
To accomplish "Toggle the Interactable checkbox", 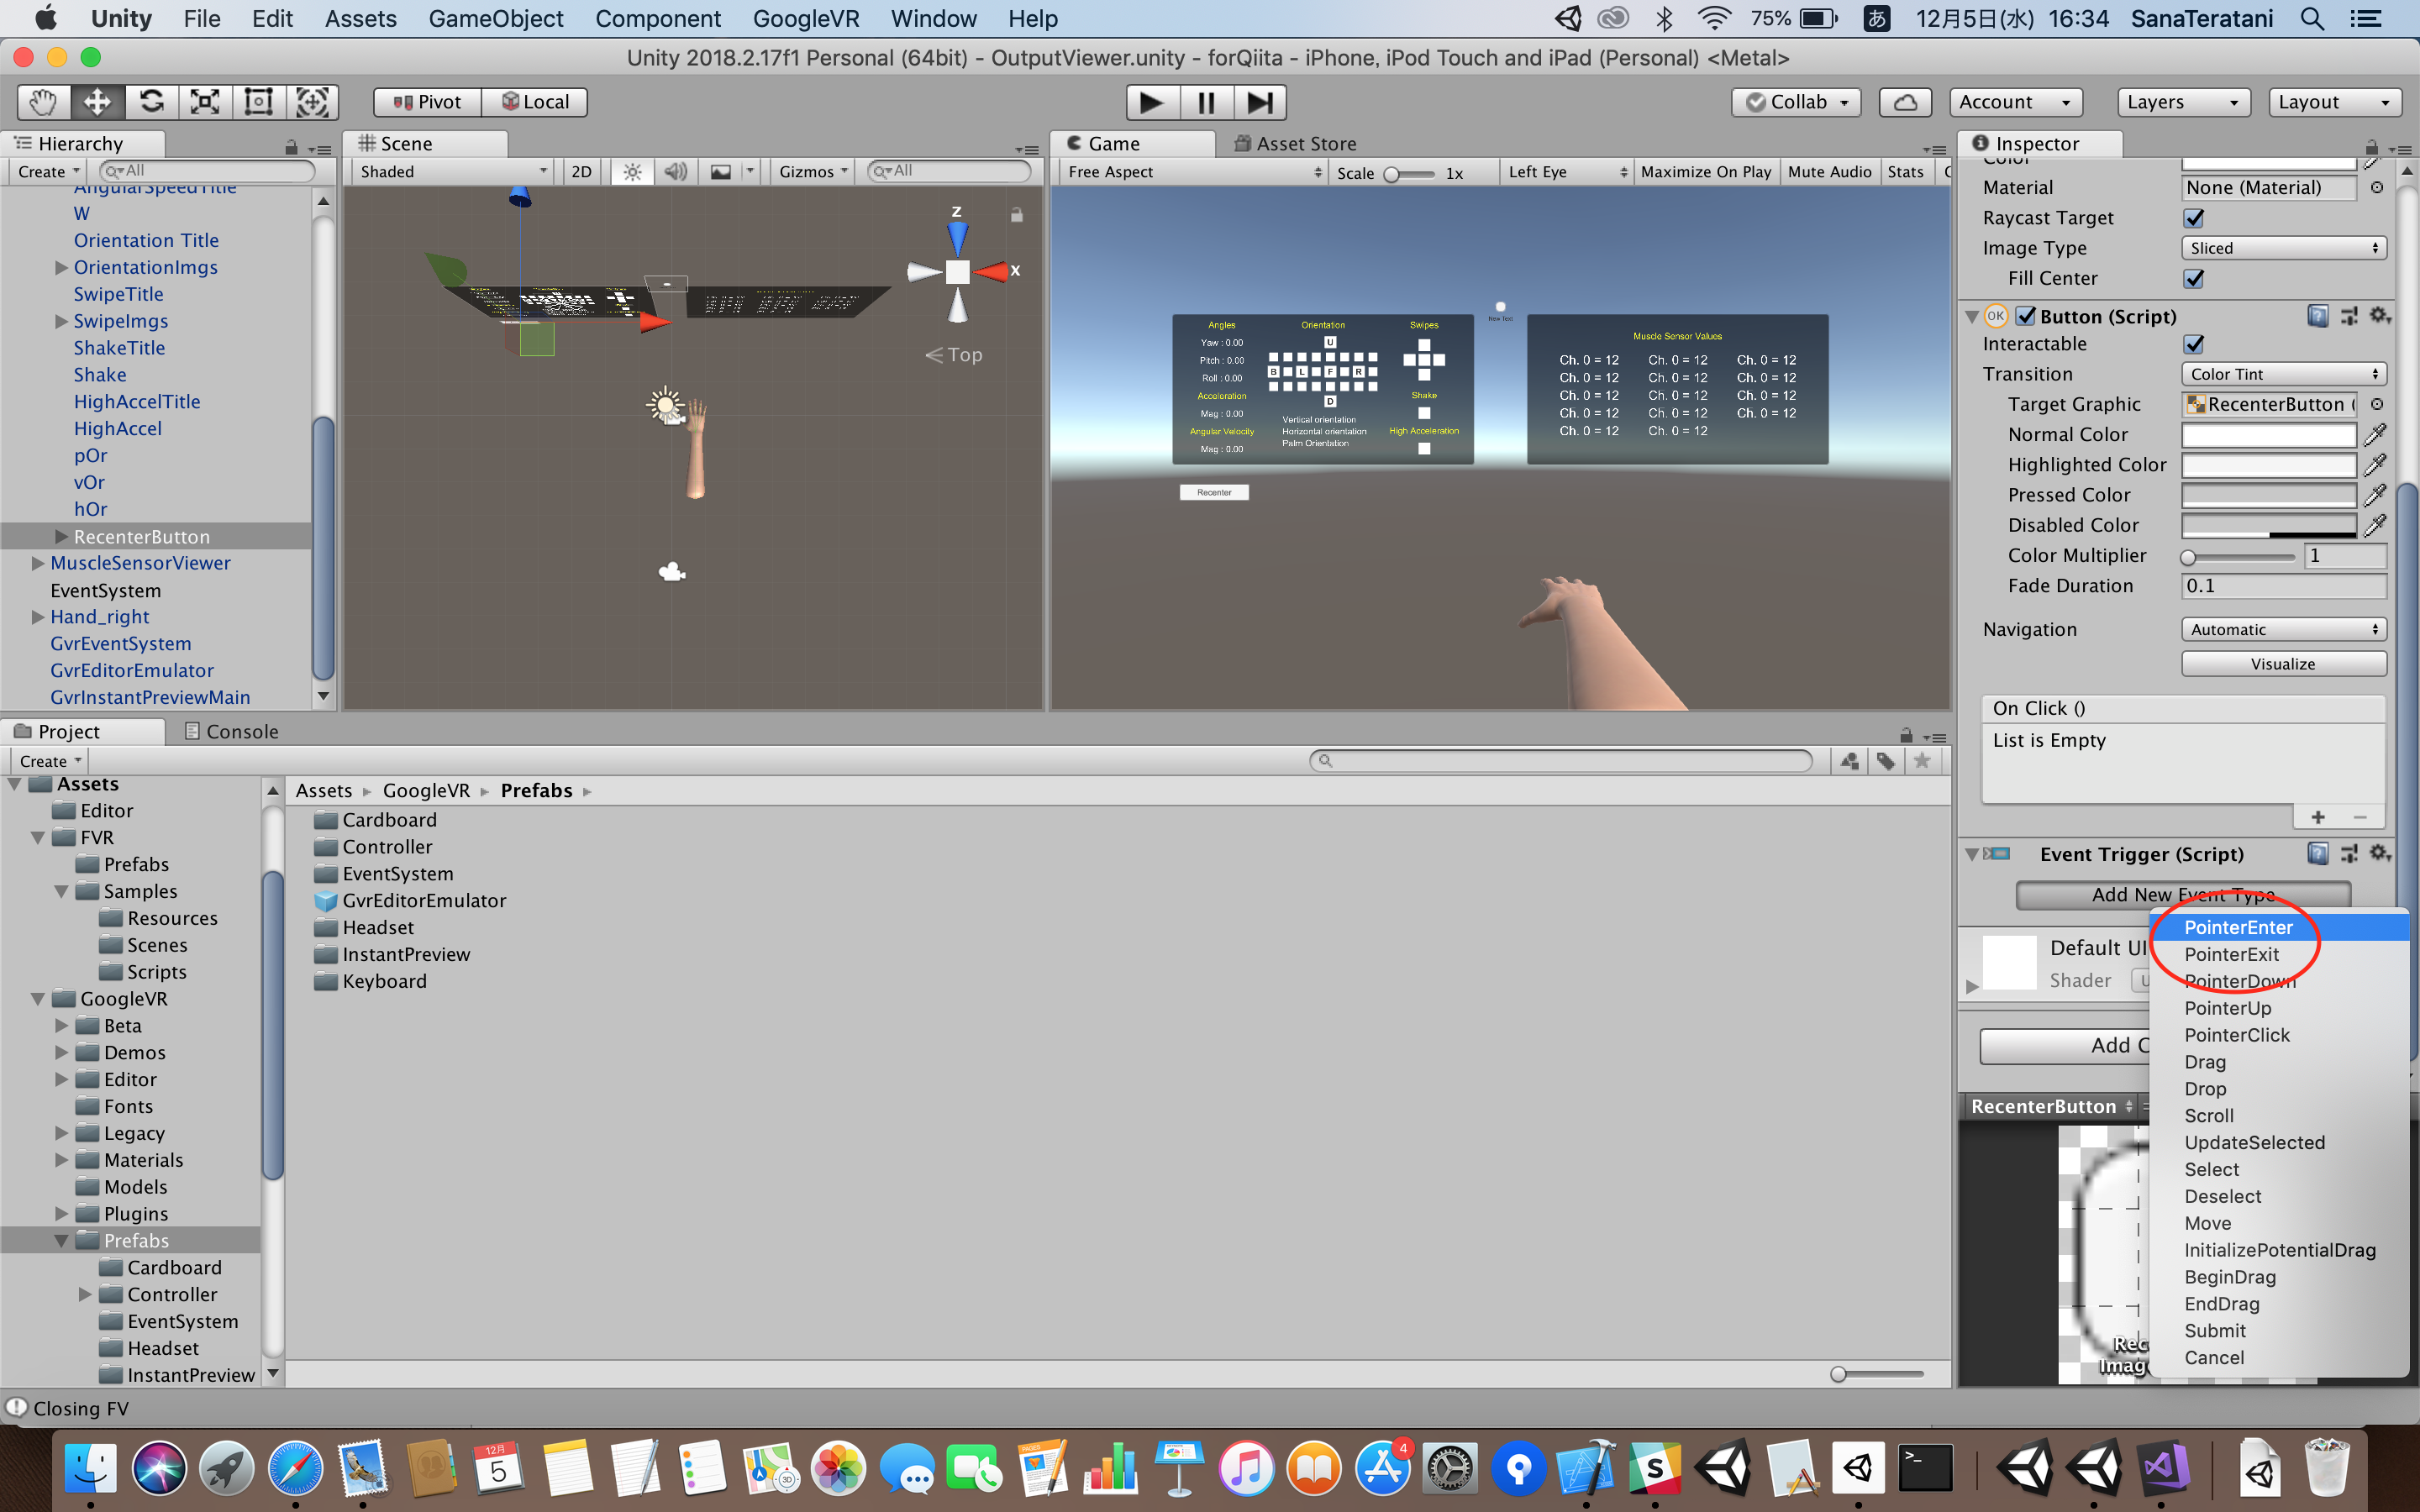I will (2194, 344).
